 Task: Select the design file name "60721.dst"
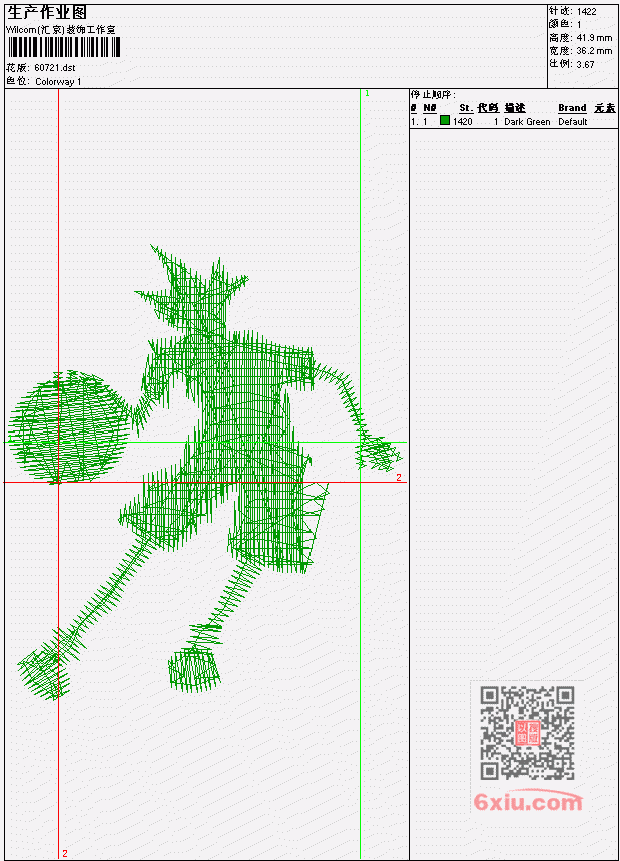pyautogui.click(x=54, y=68)
